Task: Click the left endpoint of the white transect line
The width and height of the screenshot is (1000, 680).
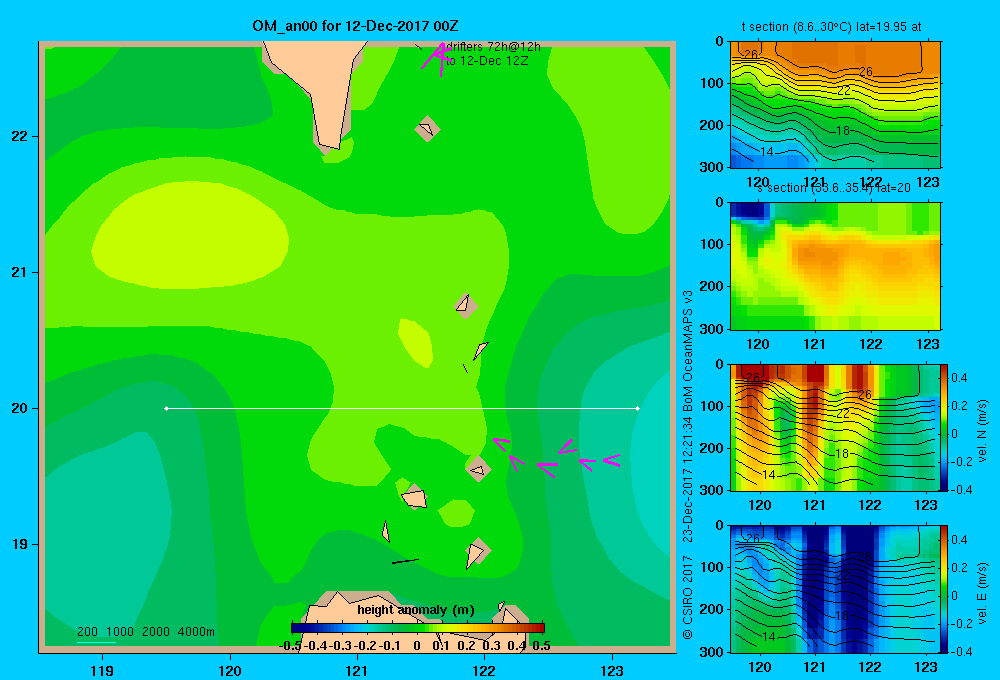Action: pos(166,408)
